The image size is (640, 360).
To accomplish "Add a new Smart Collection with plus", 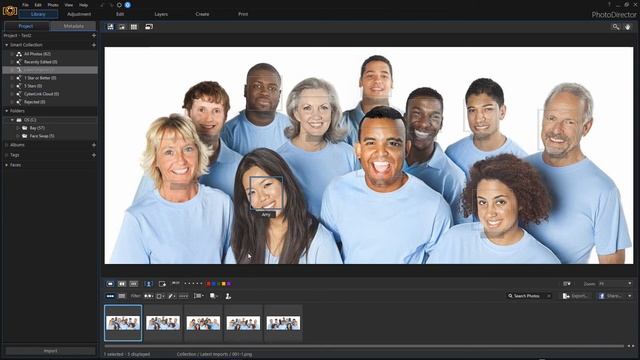I will (94, 45).
